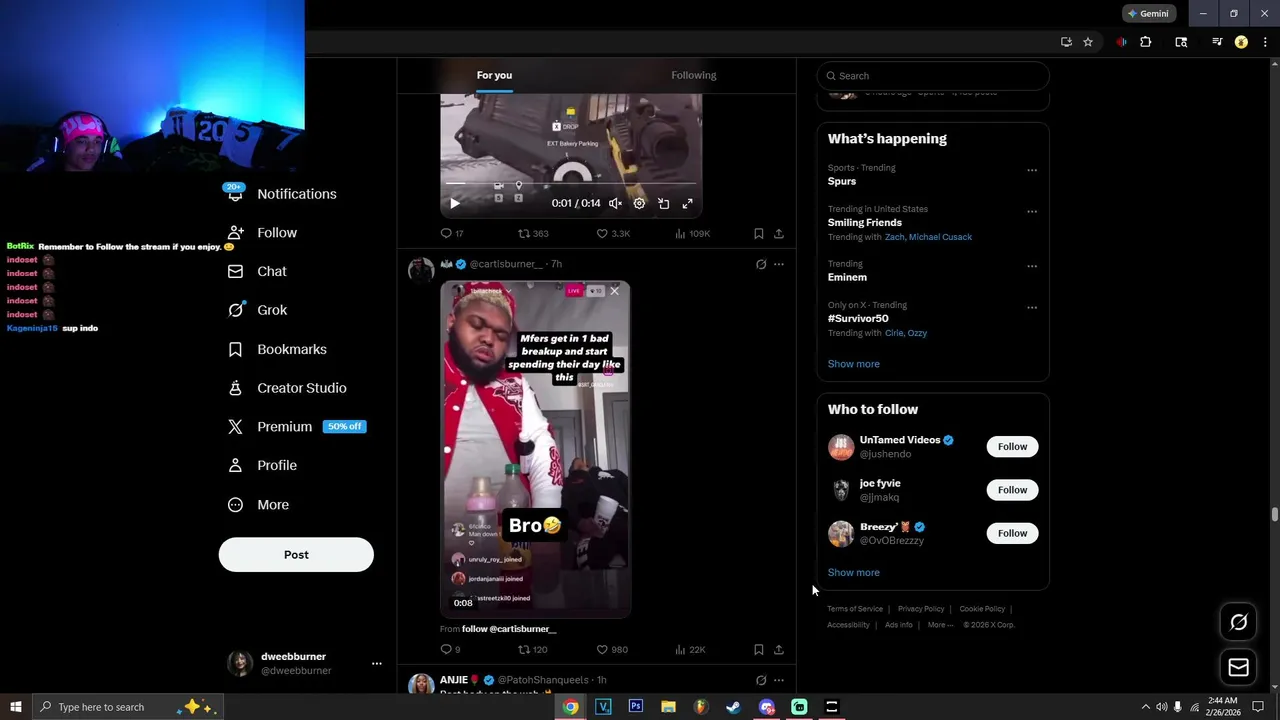
Task: Open the floating Grok button
Action: tap(1238, 622)
